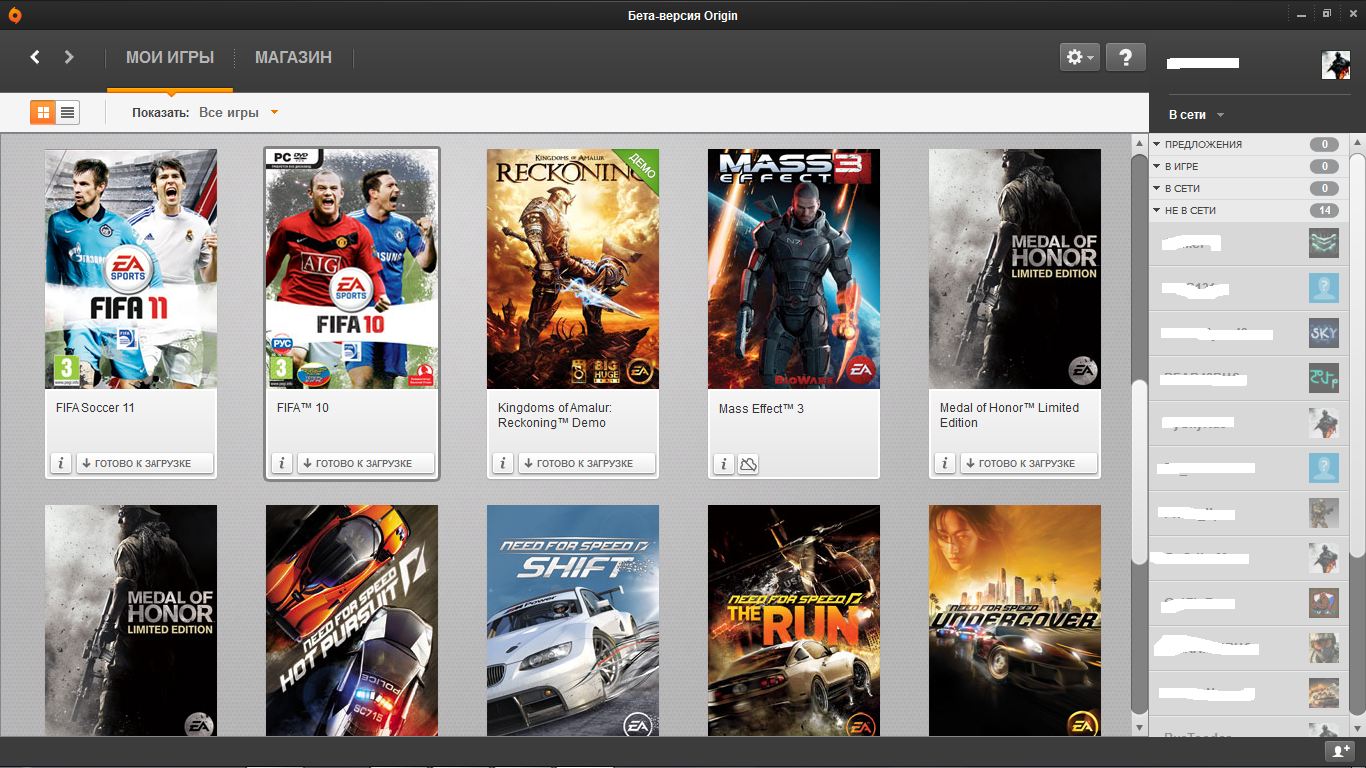1366x768 pixels.
Task: Show info for Kingdoms of Amalur Demo
Action: (503, 463)
